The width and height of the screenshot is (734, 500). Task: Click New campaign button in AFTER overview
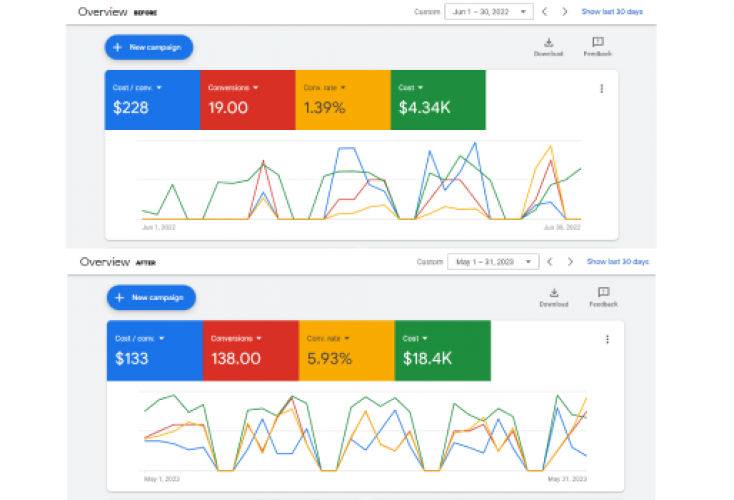[x=151, y=298]
